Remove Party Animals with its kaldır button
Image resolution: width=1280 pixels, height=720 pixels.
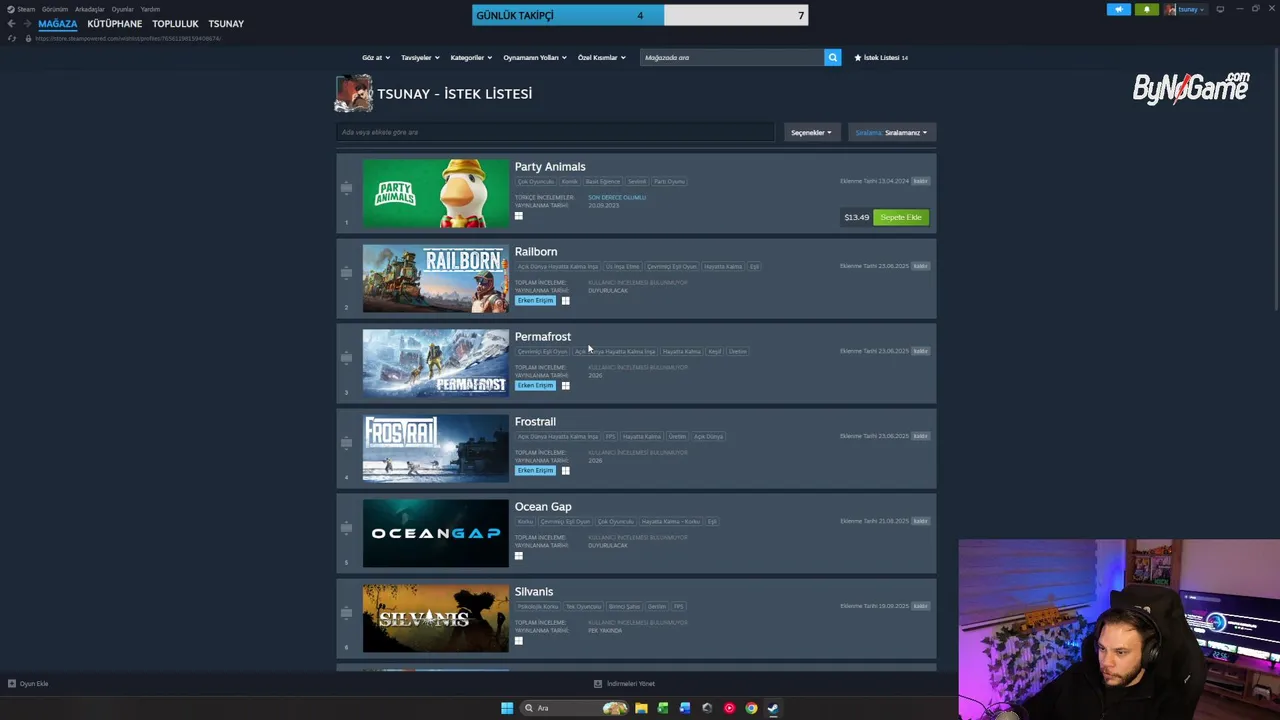(x=921, y=181)
